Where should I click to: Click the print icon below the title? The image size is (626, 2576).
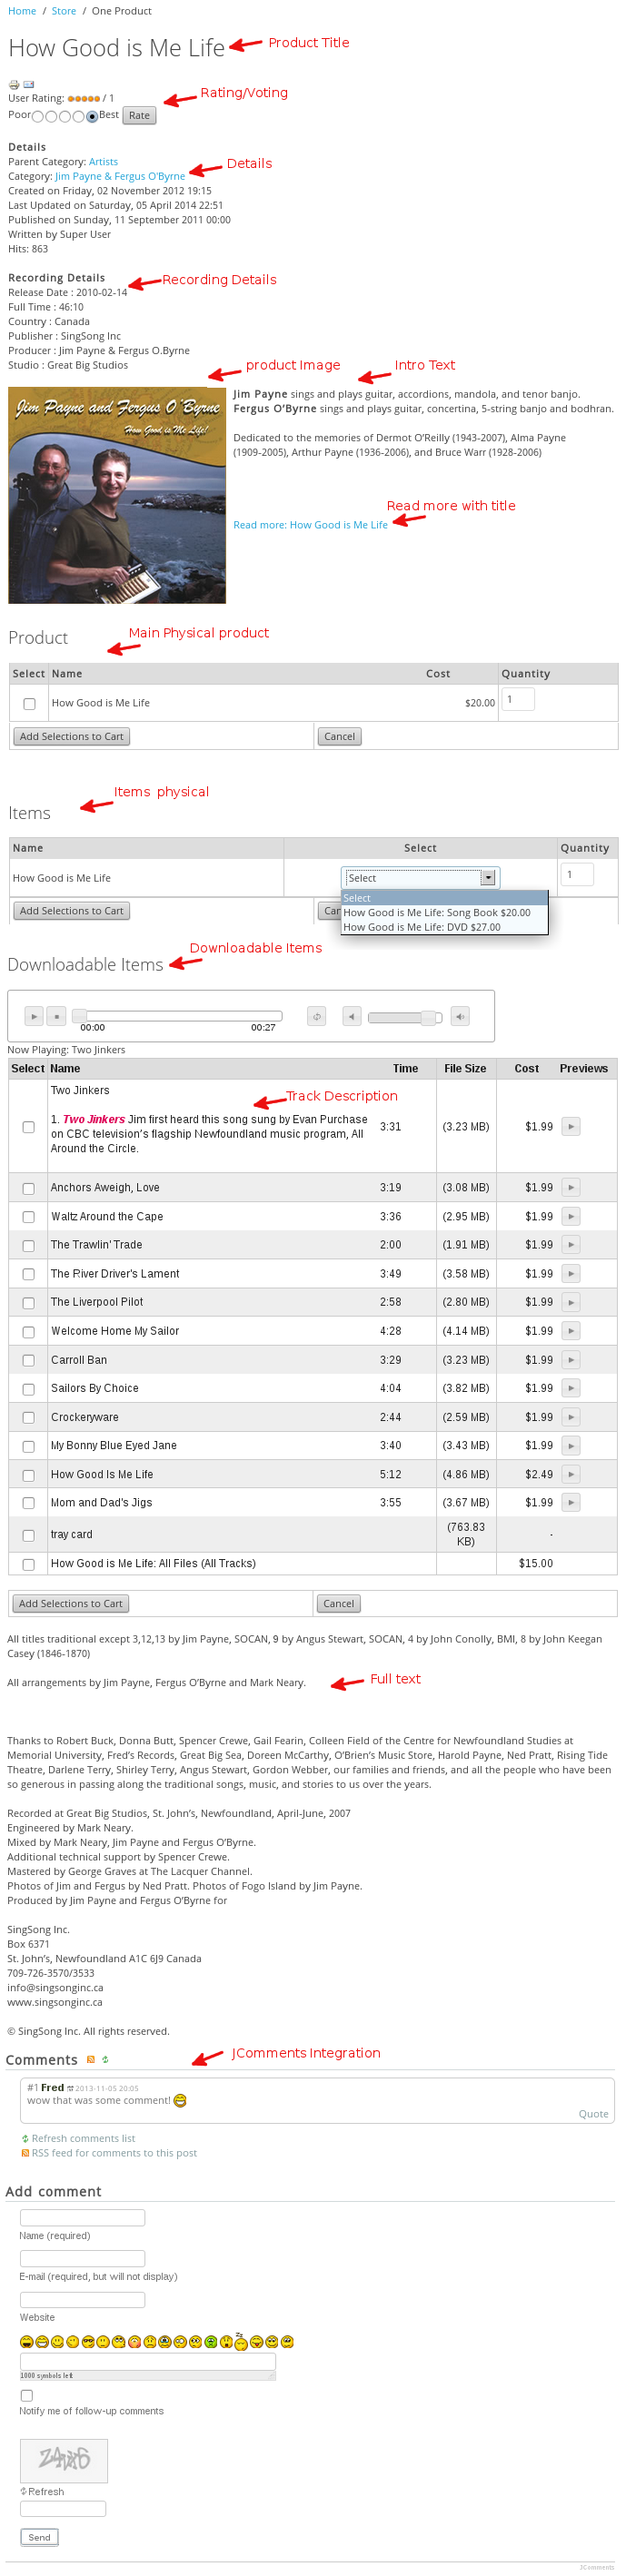pos(13,85)
